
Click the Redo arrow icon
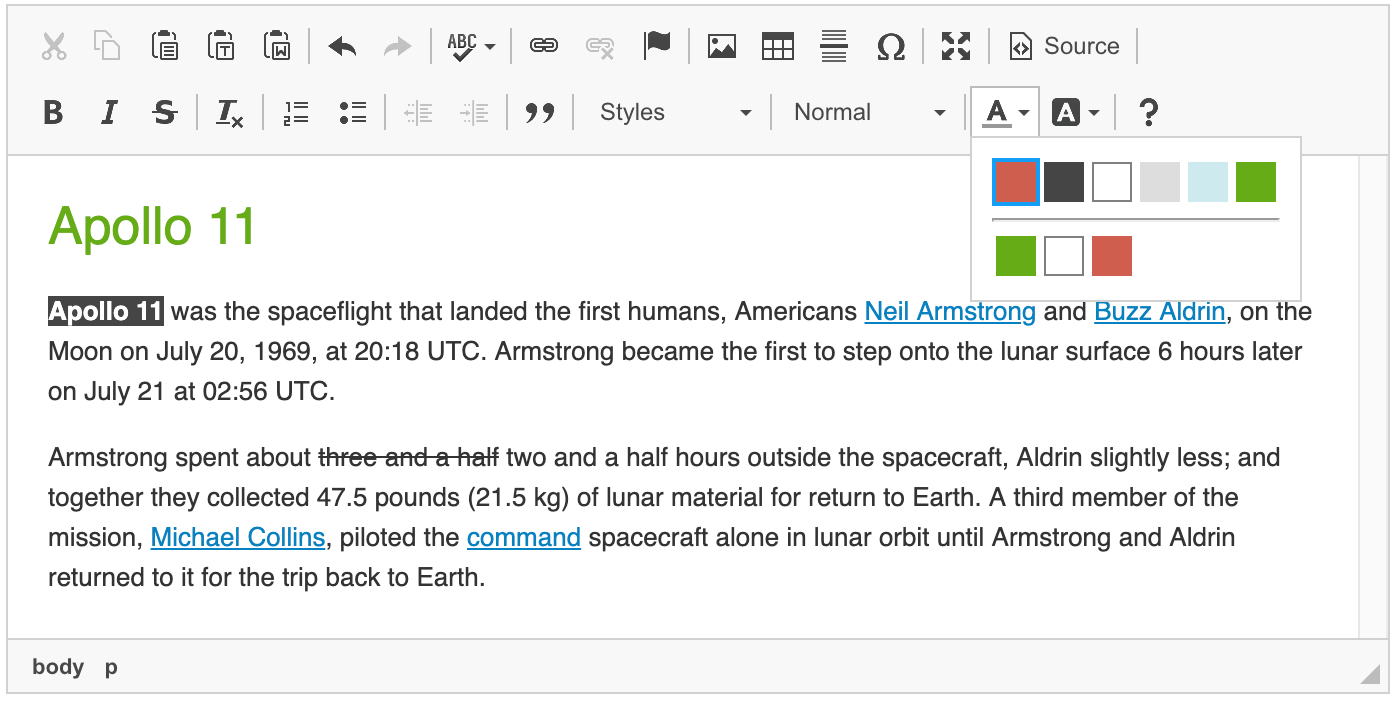click(x=398, y=46)
